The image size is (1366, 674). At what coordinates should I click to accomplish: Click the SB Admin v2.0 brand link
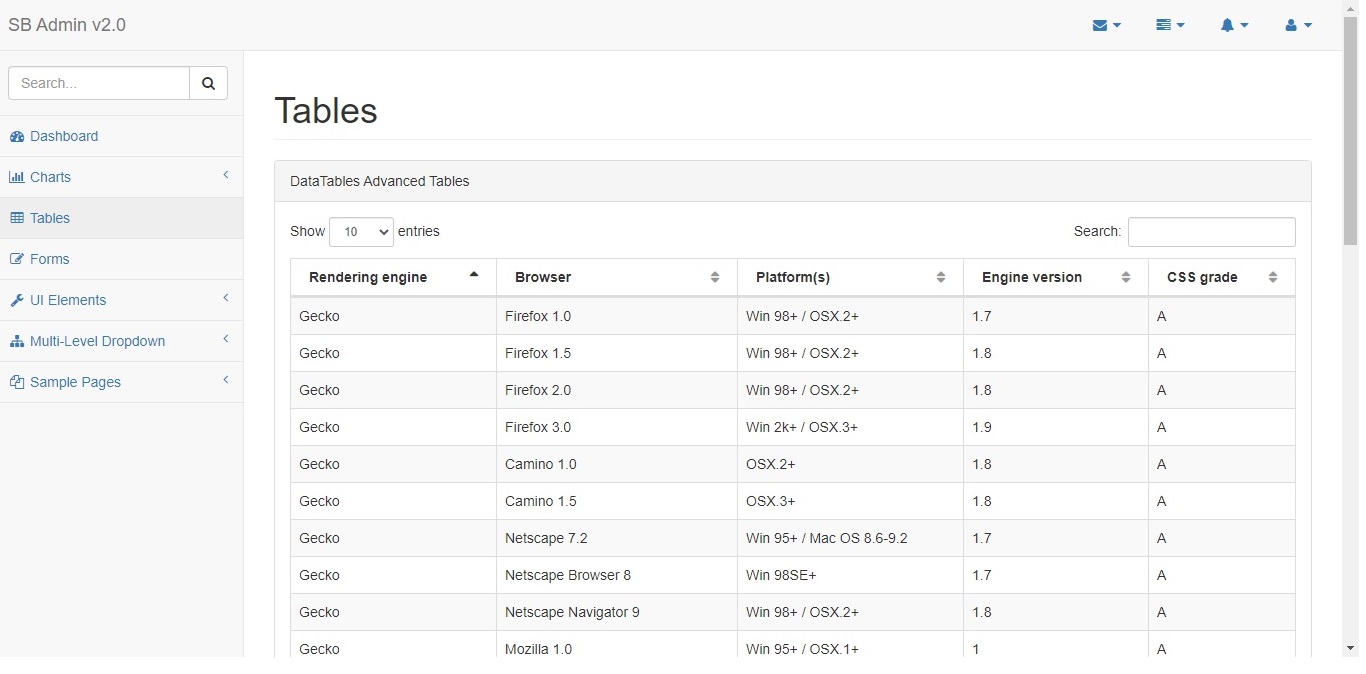66,24
